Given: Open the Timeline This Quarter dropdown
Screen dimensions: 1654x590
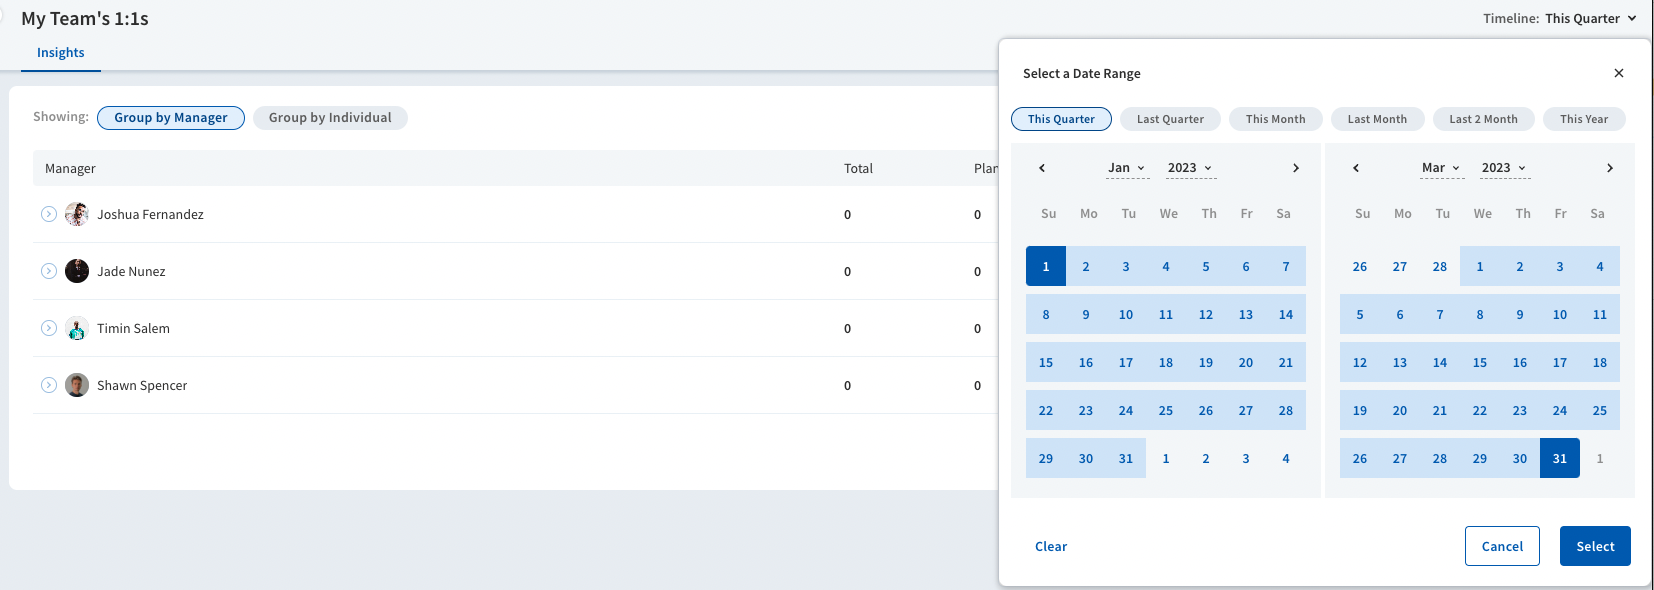Looking at the screenshot, I should click(x=1590, y=18).
